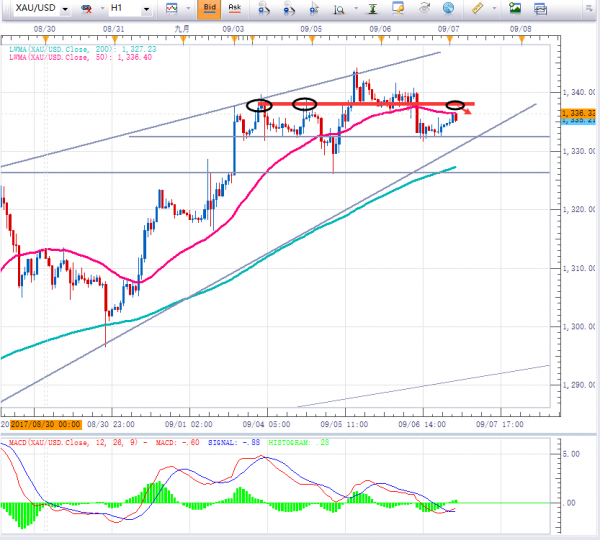600x540 pixels.
Task: Click the 1,290.00 price axis label
Action: point(579,385)
